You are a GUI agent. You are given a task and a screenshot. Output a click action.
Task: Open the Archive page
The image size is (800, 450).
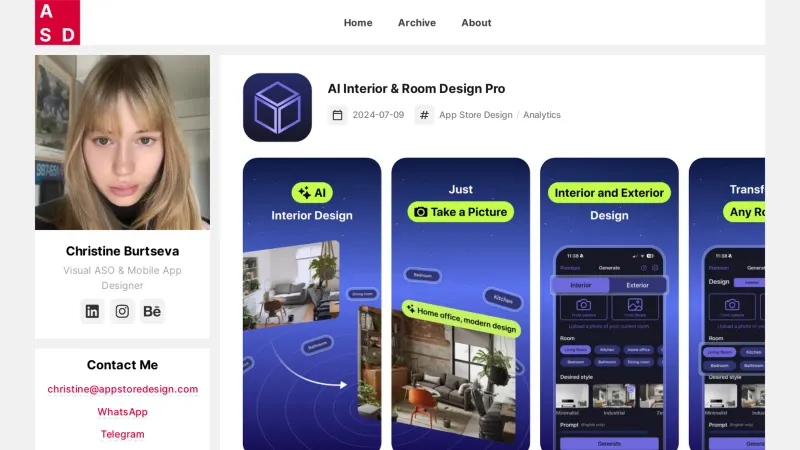[x=417, y=23]
